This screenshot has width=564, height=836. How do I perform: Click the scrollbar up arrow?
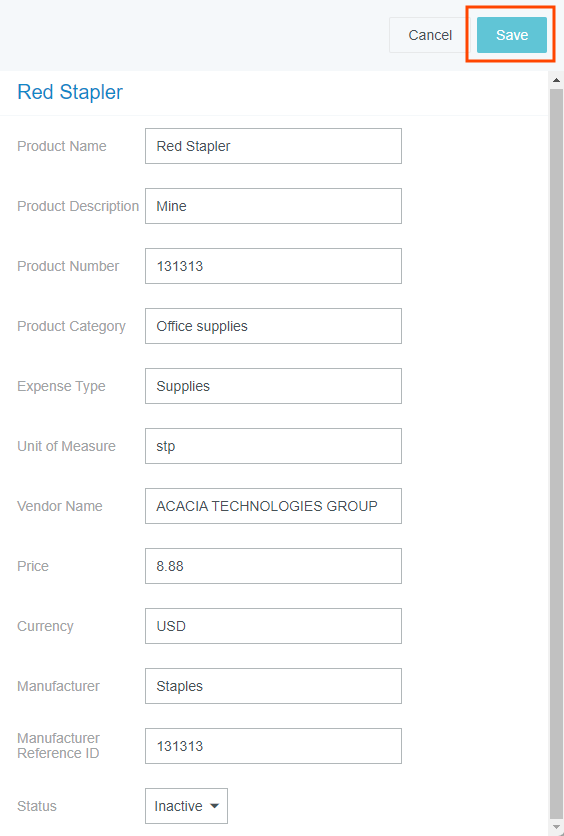pos(556,80)
